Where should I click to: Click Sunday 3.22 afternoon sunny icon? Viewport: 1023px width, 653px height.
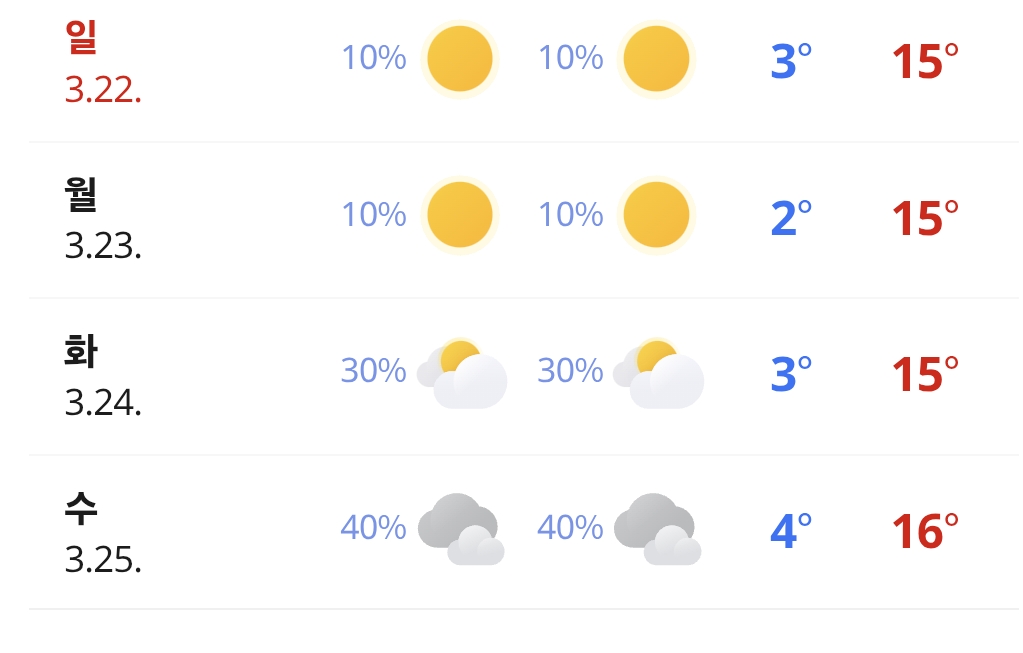point(656,59)
